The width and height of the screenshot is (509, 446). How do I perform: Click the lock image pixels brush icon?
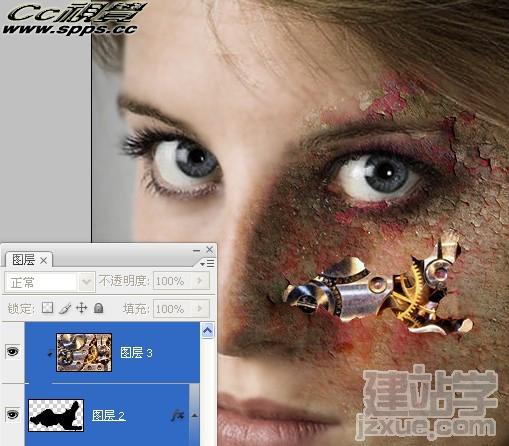(65, 308)
